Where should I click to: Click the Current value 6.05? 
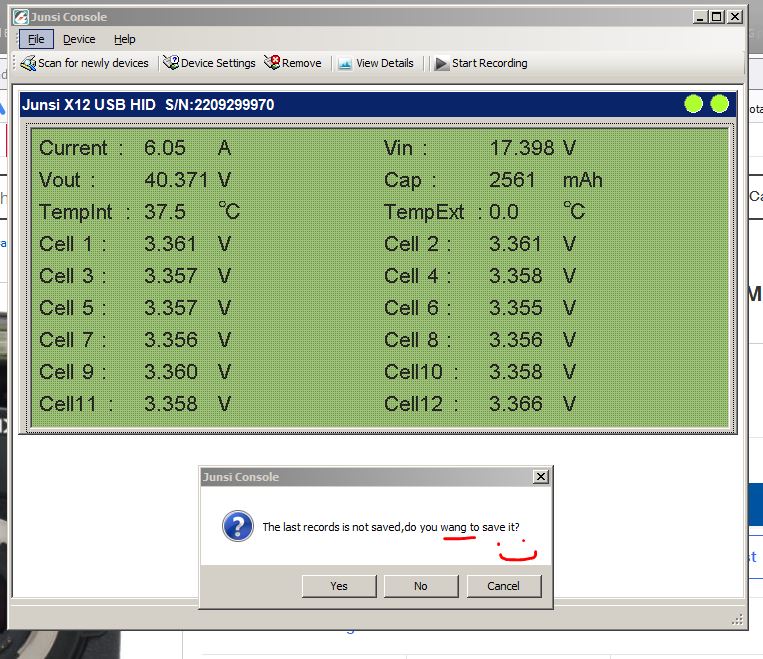pyautogui.click(x=164, y=147)
